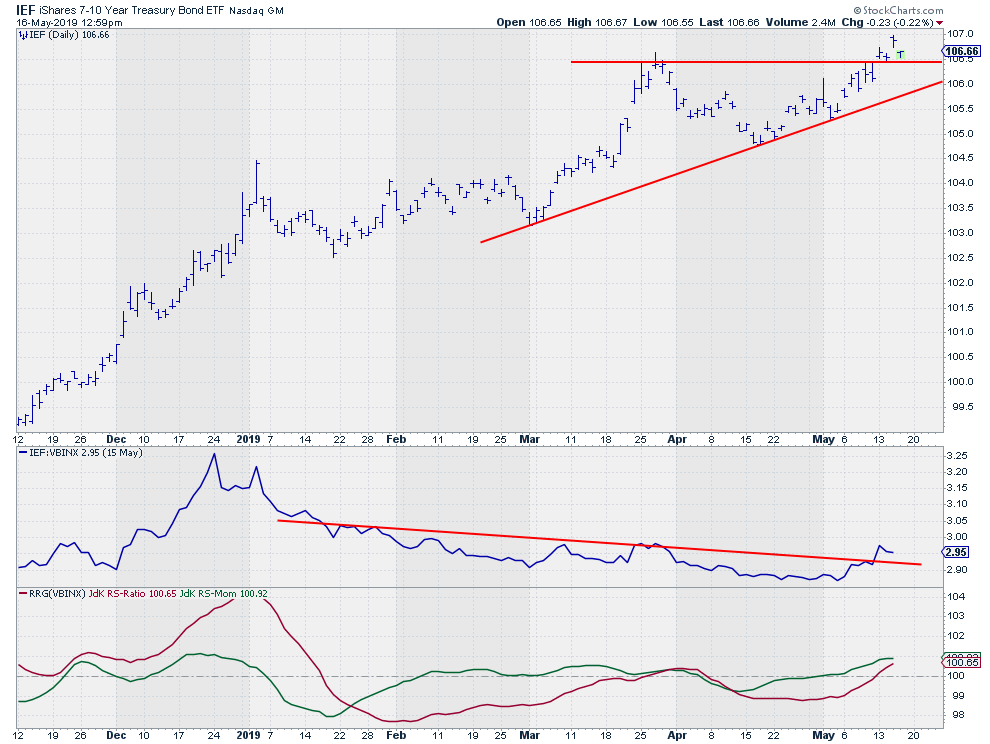Screen dimensions: 990x744
Task: Click the "JdK RS-Mom 100.92" legend text
Action: (x=224, y=594)
